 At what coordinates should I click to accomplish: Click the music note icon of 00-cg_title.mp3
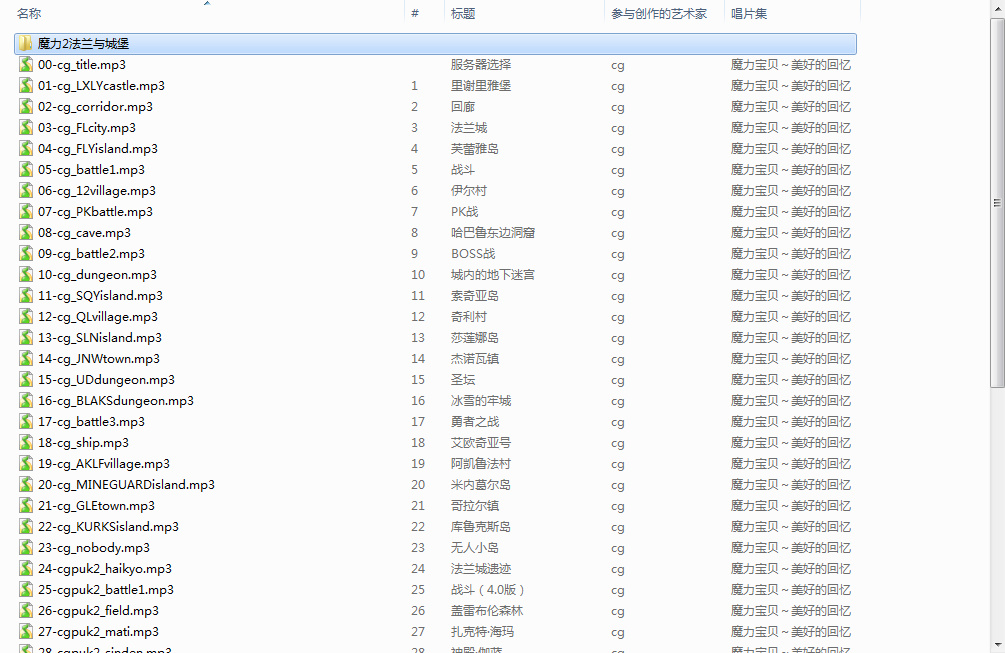pyautogui.click(x=25, y=64)
